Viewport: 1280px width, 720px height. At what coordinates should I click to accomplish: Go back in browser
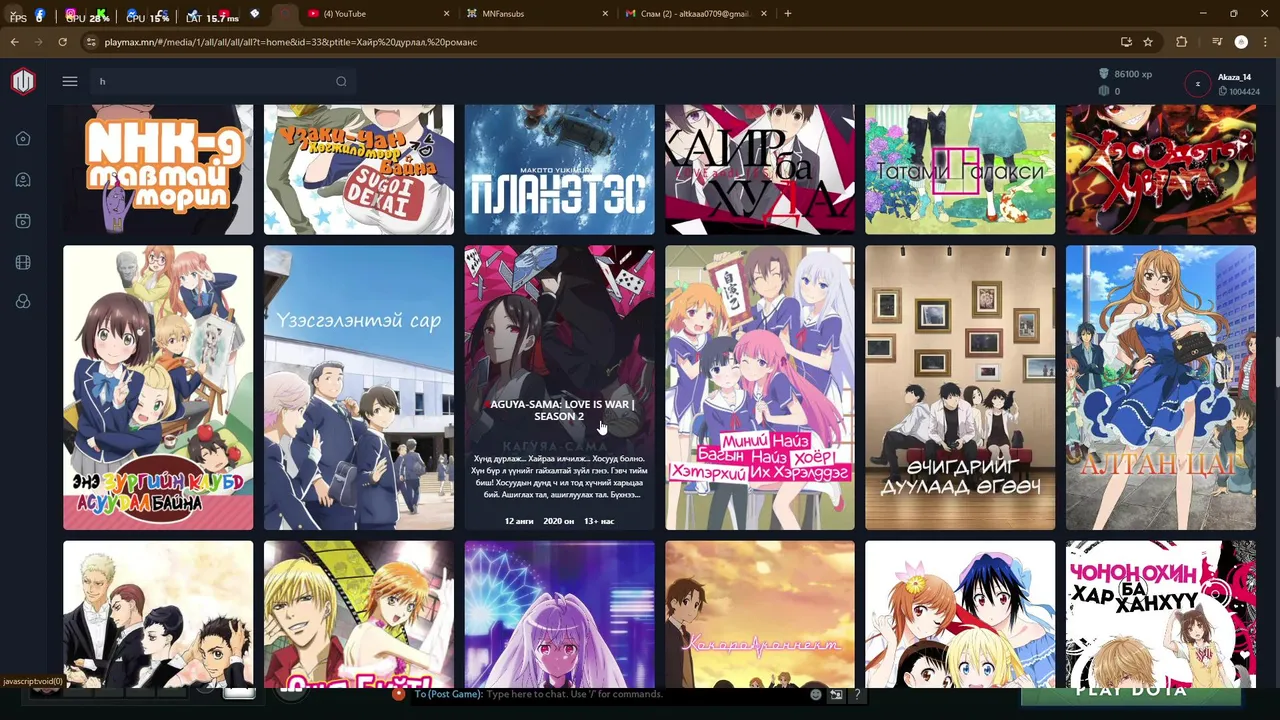point(14,42)
